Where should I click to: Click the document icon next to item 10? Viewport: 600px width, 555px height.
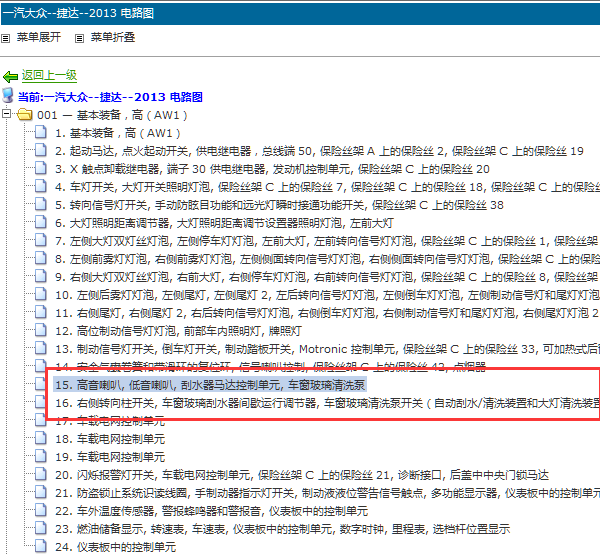[41, 294]
